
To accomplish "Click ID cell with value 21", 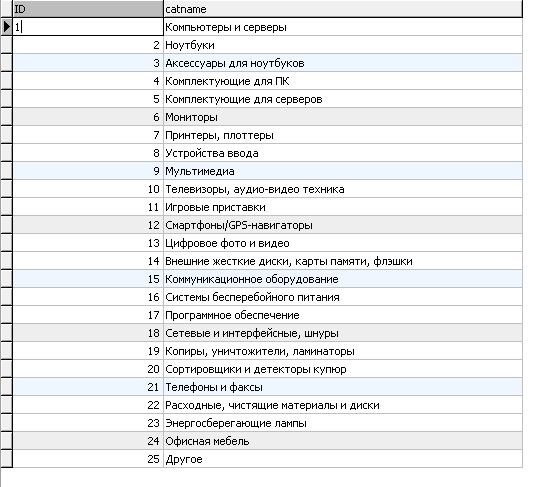I will (88, 387).
